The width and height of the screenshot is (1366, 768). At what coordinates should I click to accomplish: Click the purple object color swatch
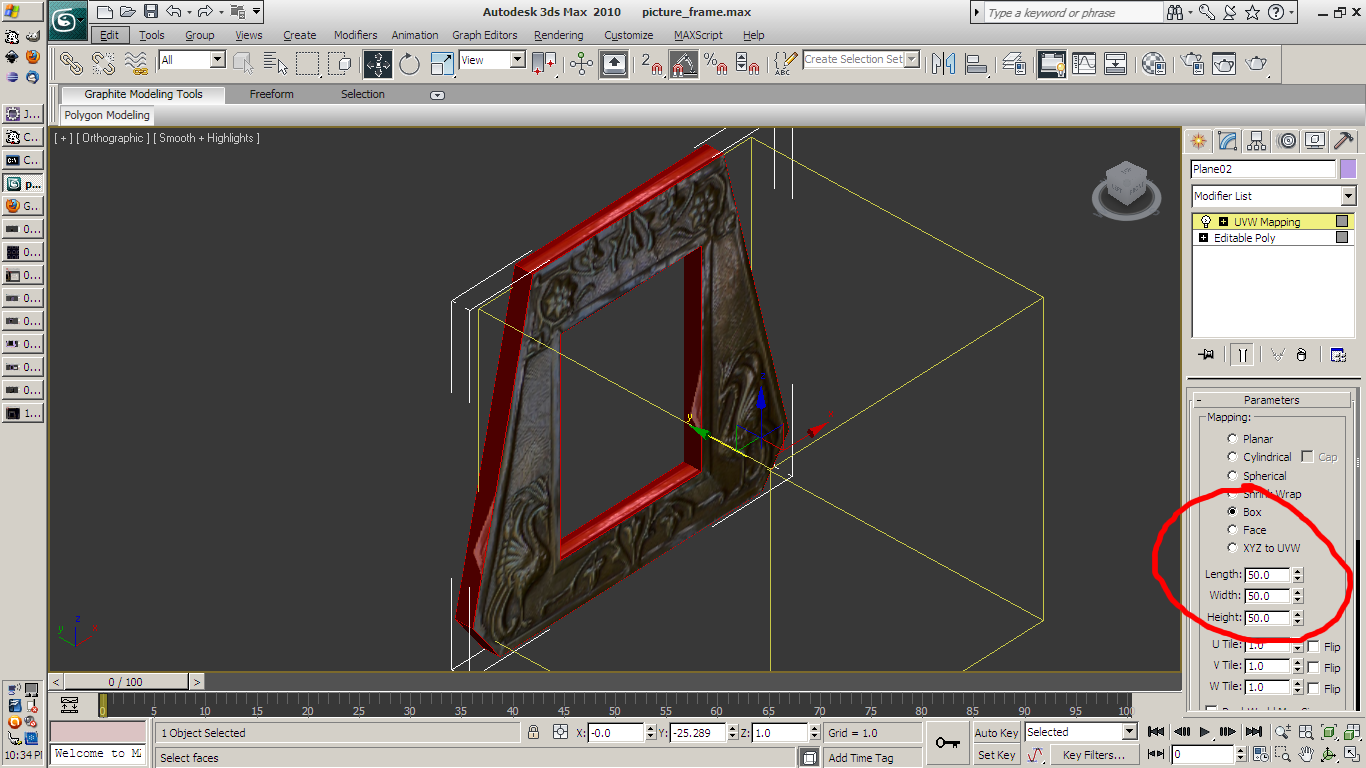(x=1348, y=169)
